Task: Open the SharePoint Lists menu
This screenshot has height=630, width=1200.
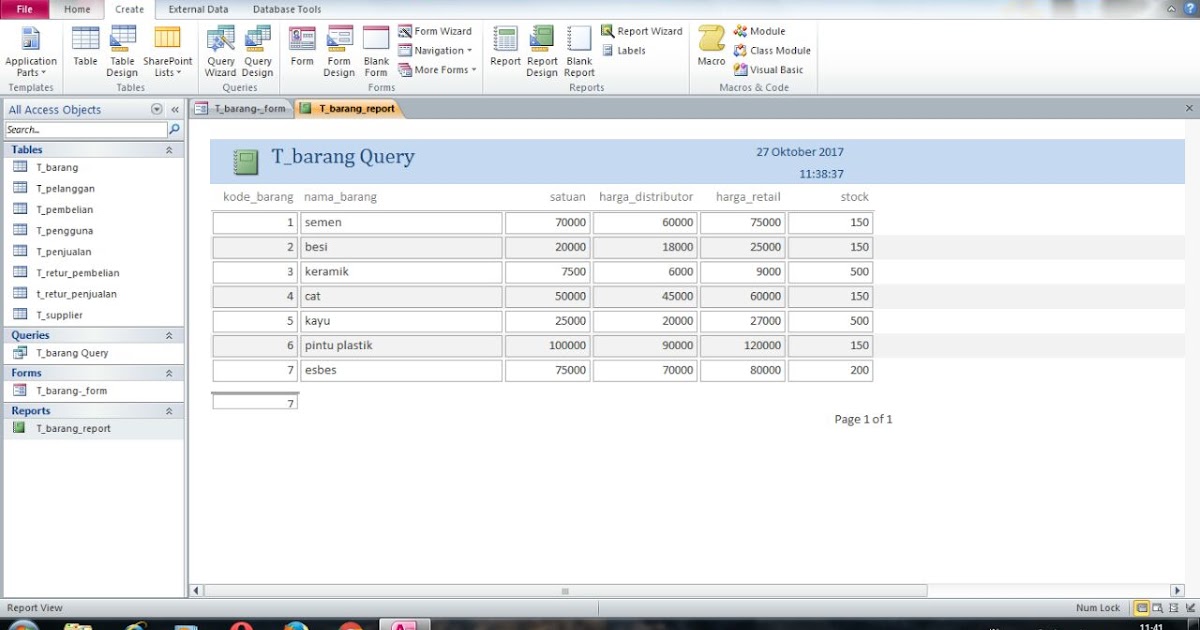Action: pyautogui.click(x=167, y=52)
